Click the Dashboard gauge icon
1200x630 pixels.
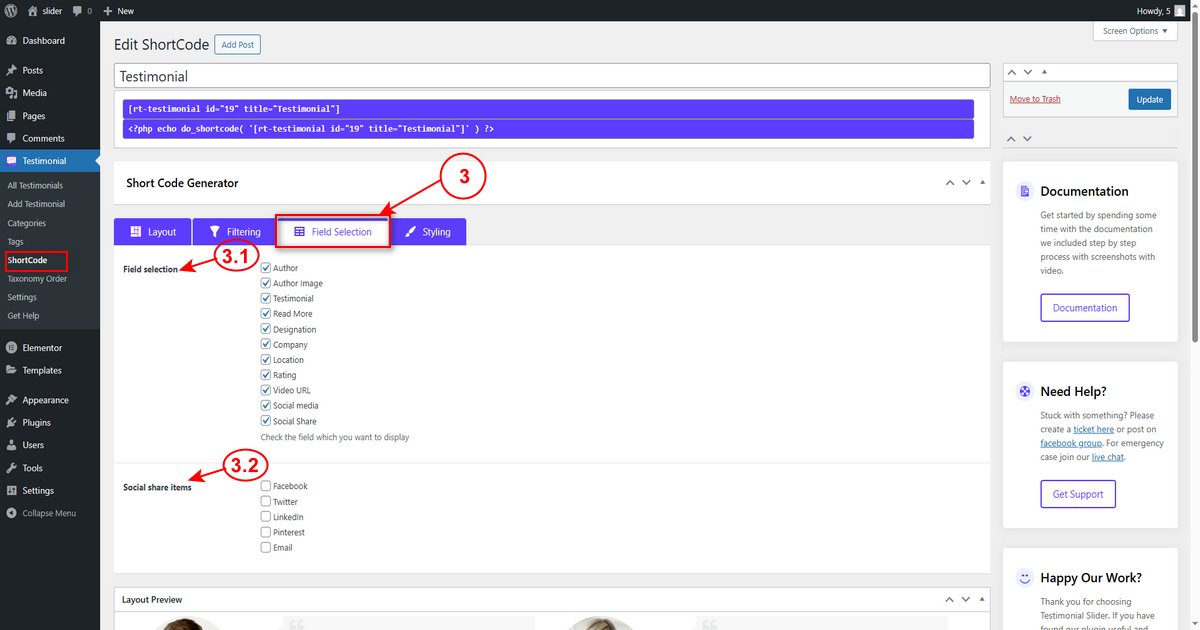[x=11, y=41]
